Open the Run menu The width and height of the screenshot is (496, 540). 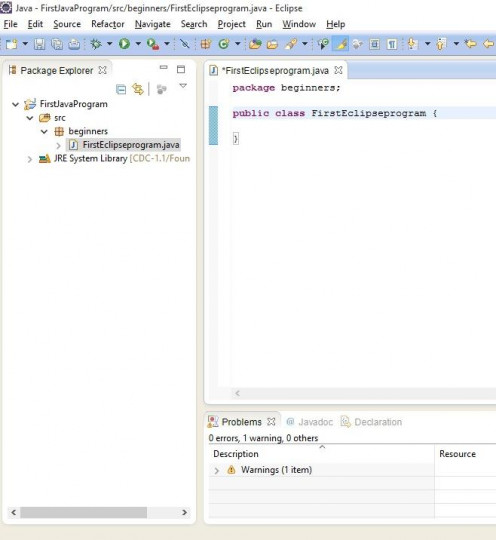(264, 24)
